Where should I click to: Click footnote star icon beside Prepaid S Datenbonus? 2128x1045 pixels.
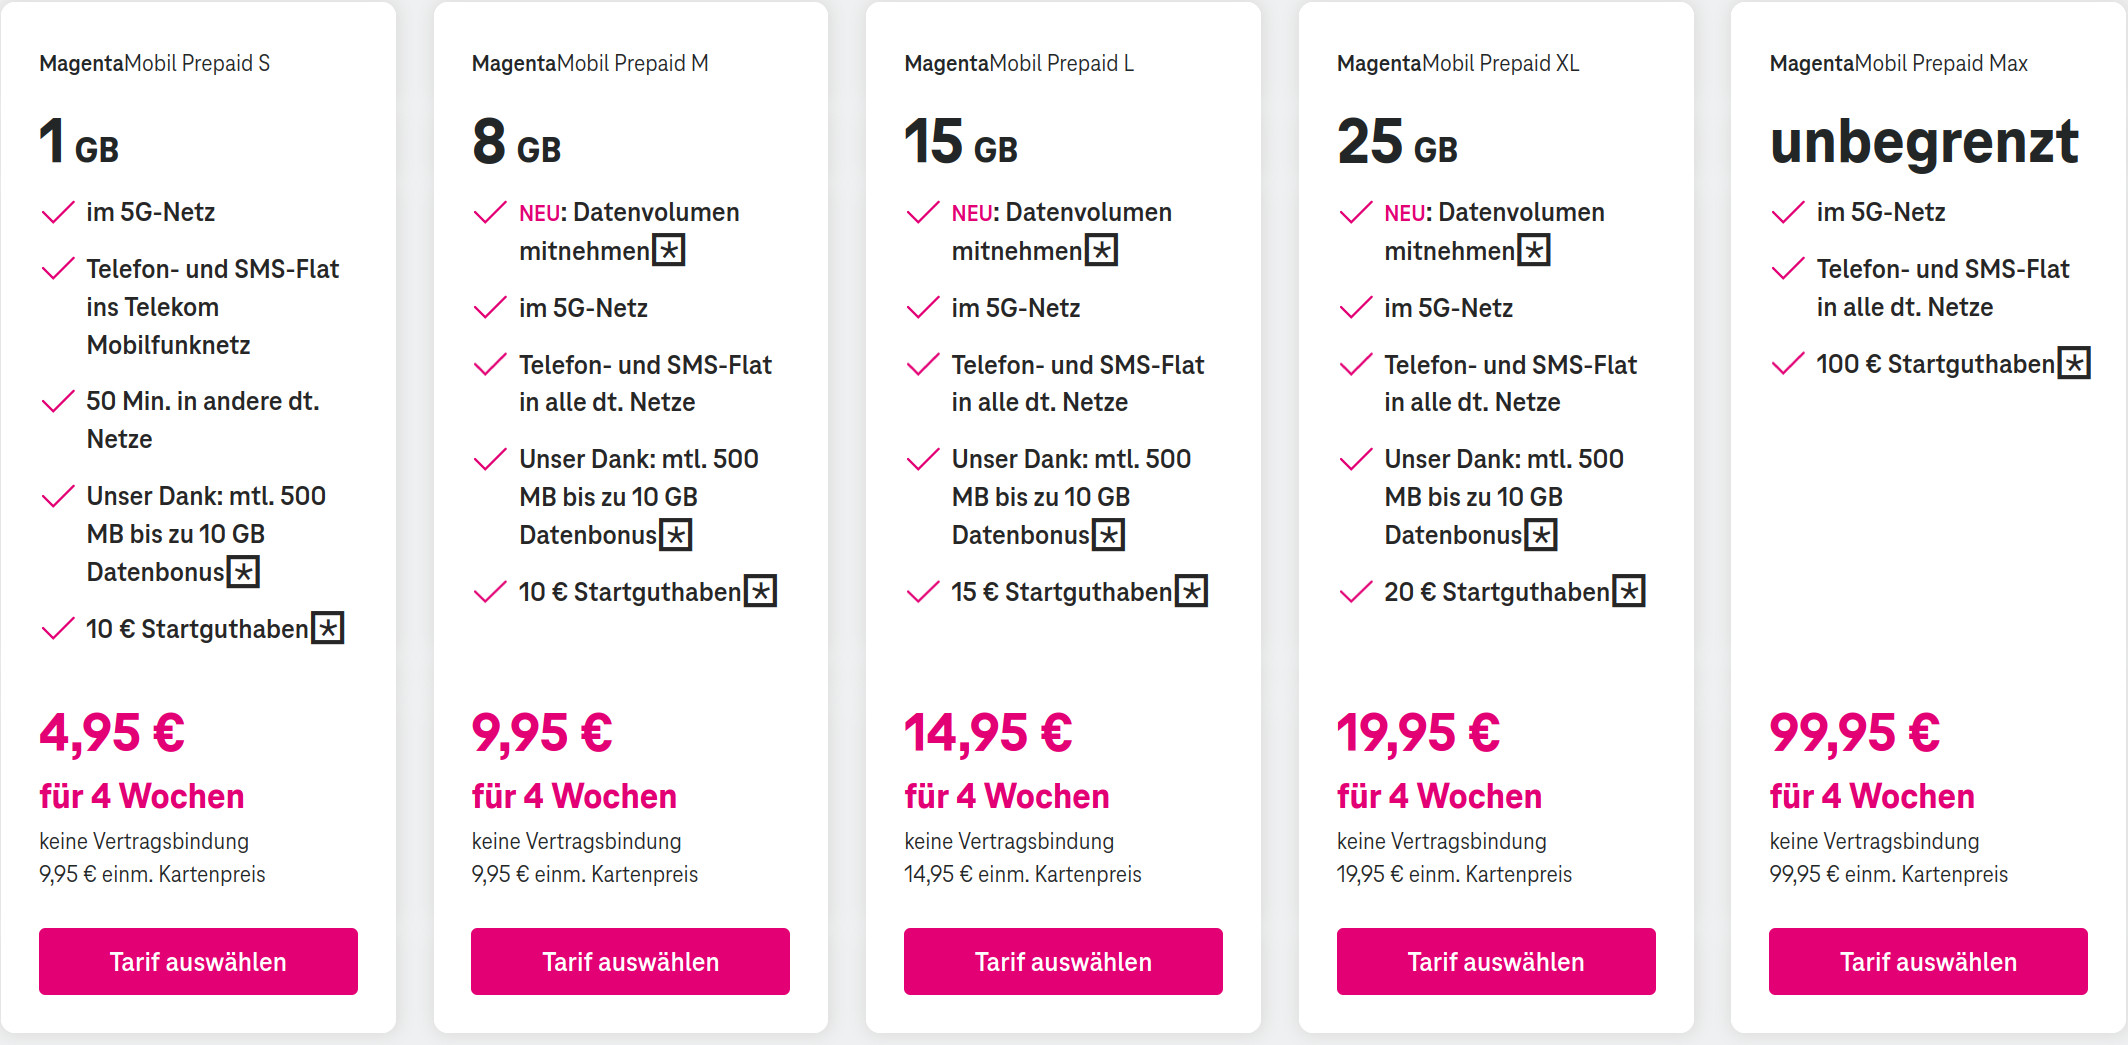point(243,572)
